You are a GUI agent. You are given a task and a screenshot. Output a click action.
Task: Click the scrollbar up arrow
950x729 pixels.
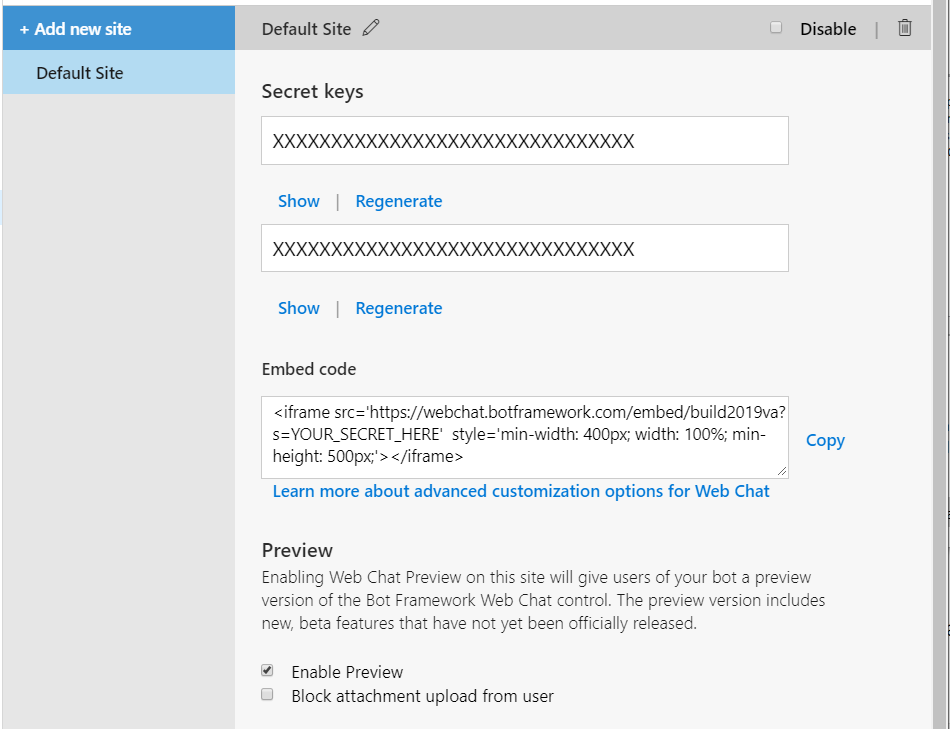pyautogui.click(x=942, y=8)
